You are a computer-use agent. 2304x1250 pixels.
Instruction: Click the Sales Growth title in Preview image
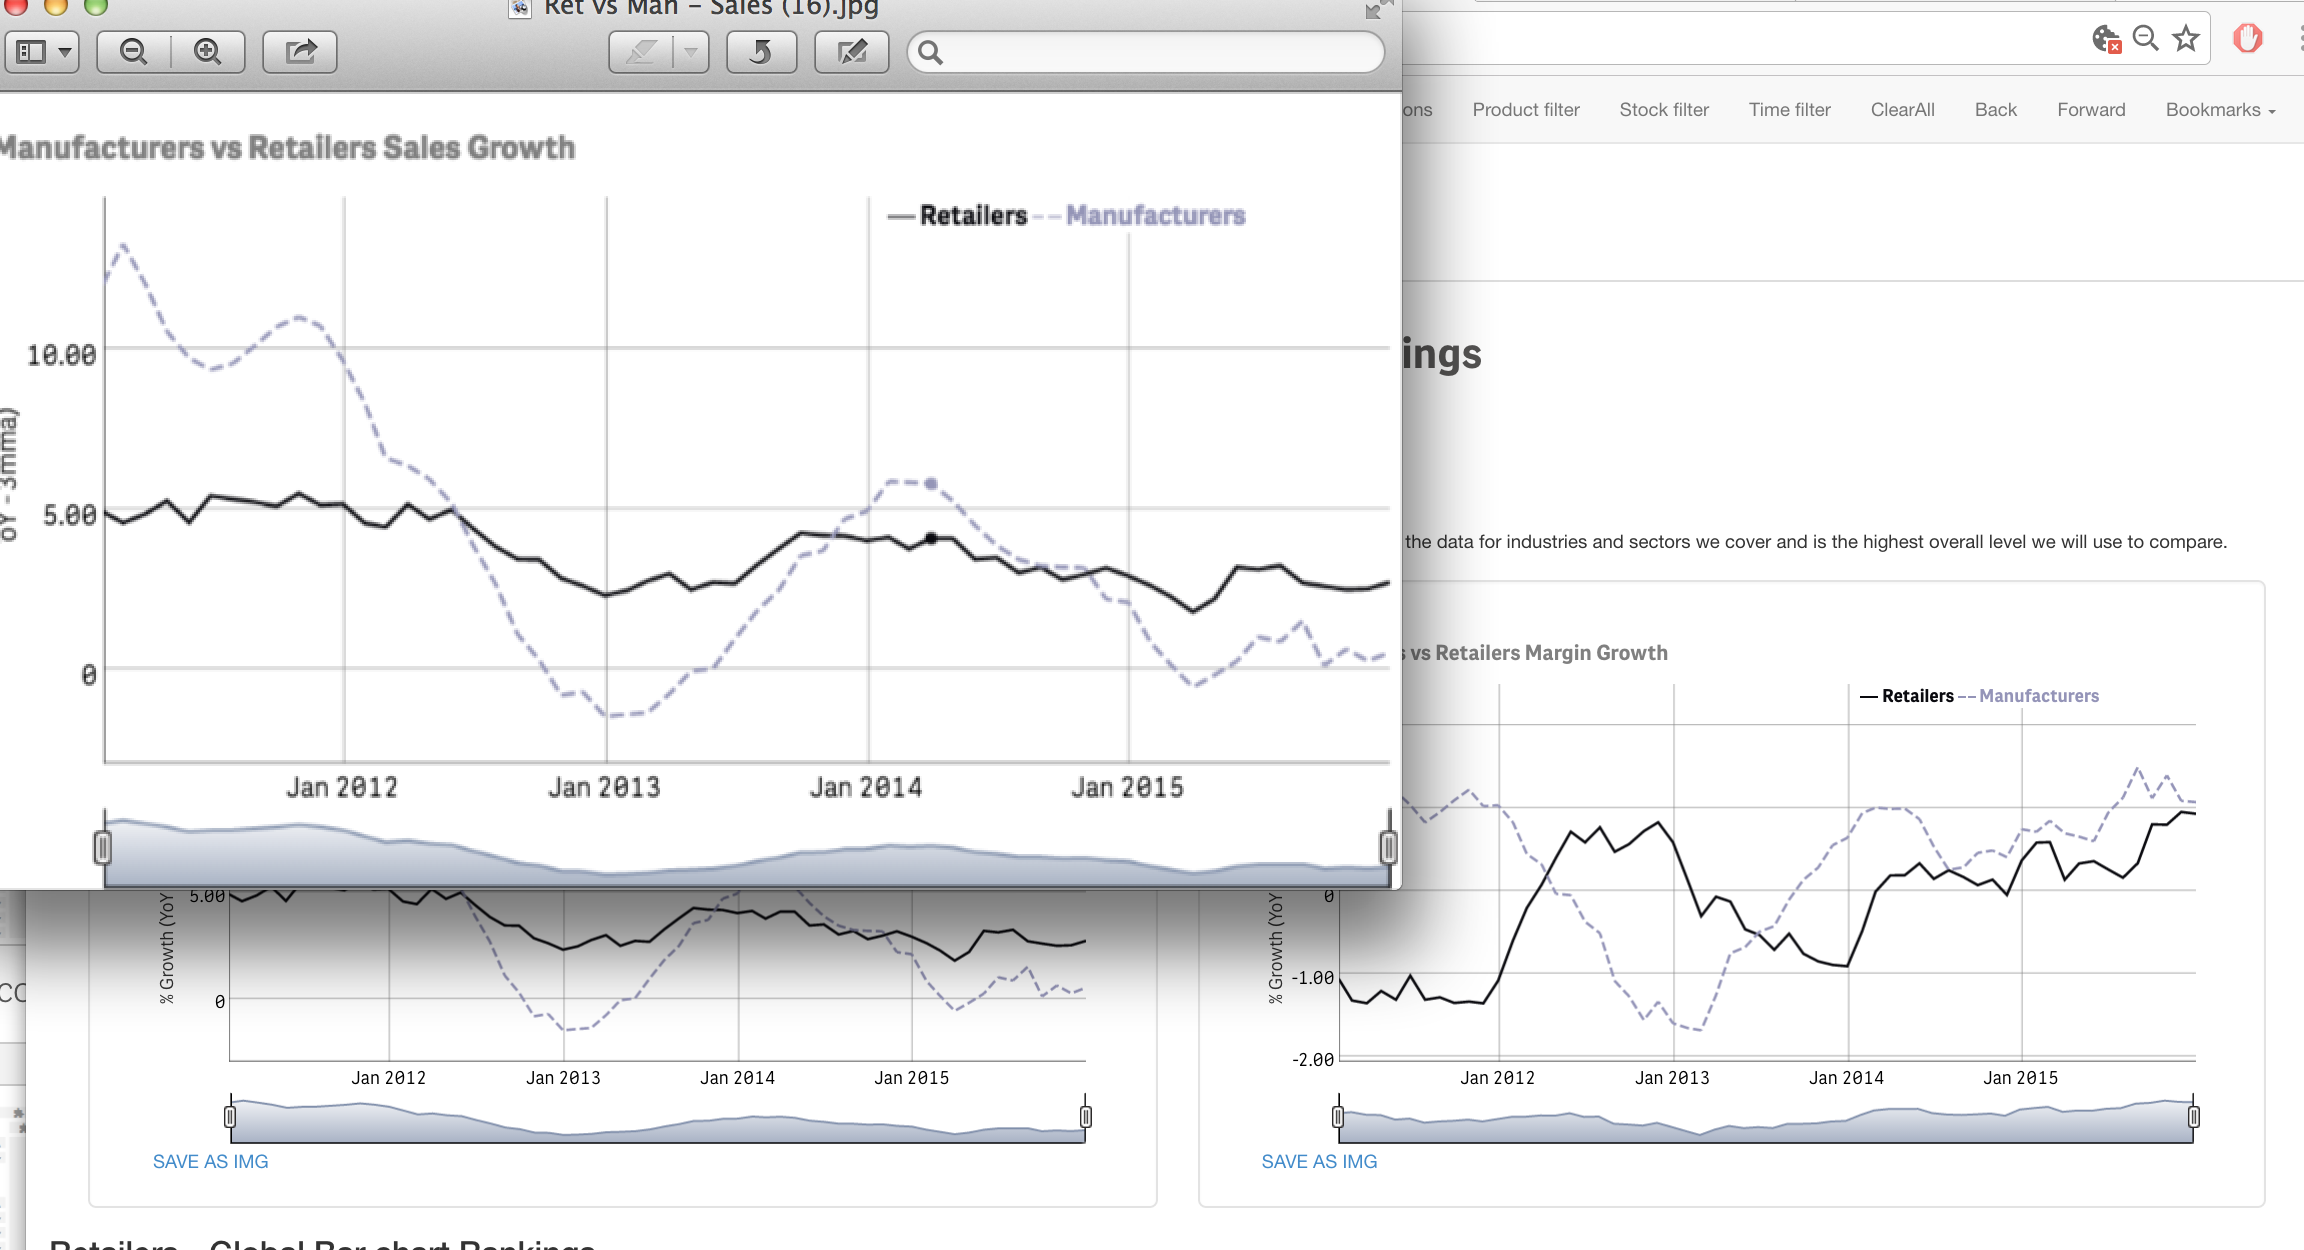[x=287, y=148]
